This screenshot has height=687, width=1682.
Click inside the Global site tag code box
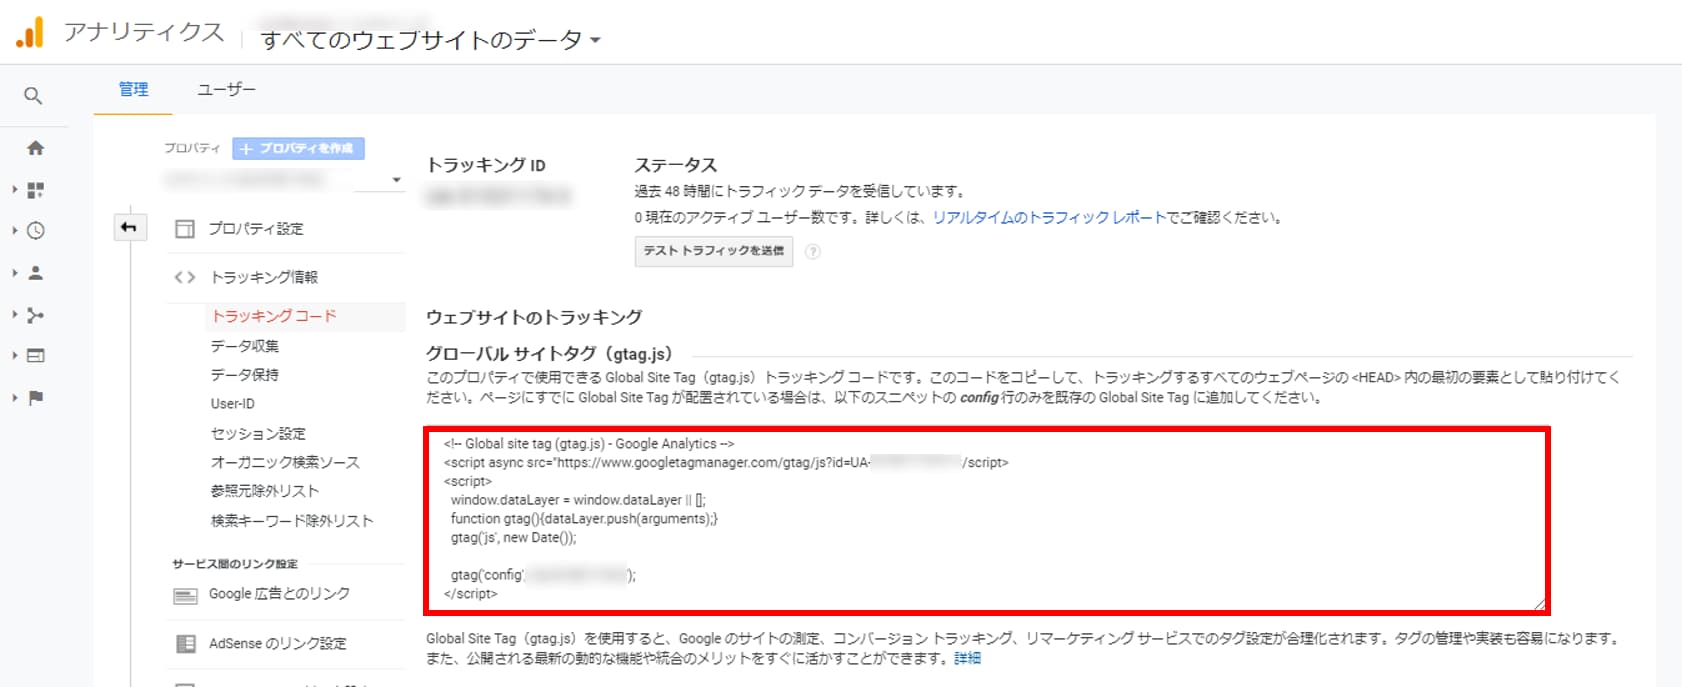(x=987, y=520)
